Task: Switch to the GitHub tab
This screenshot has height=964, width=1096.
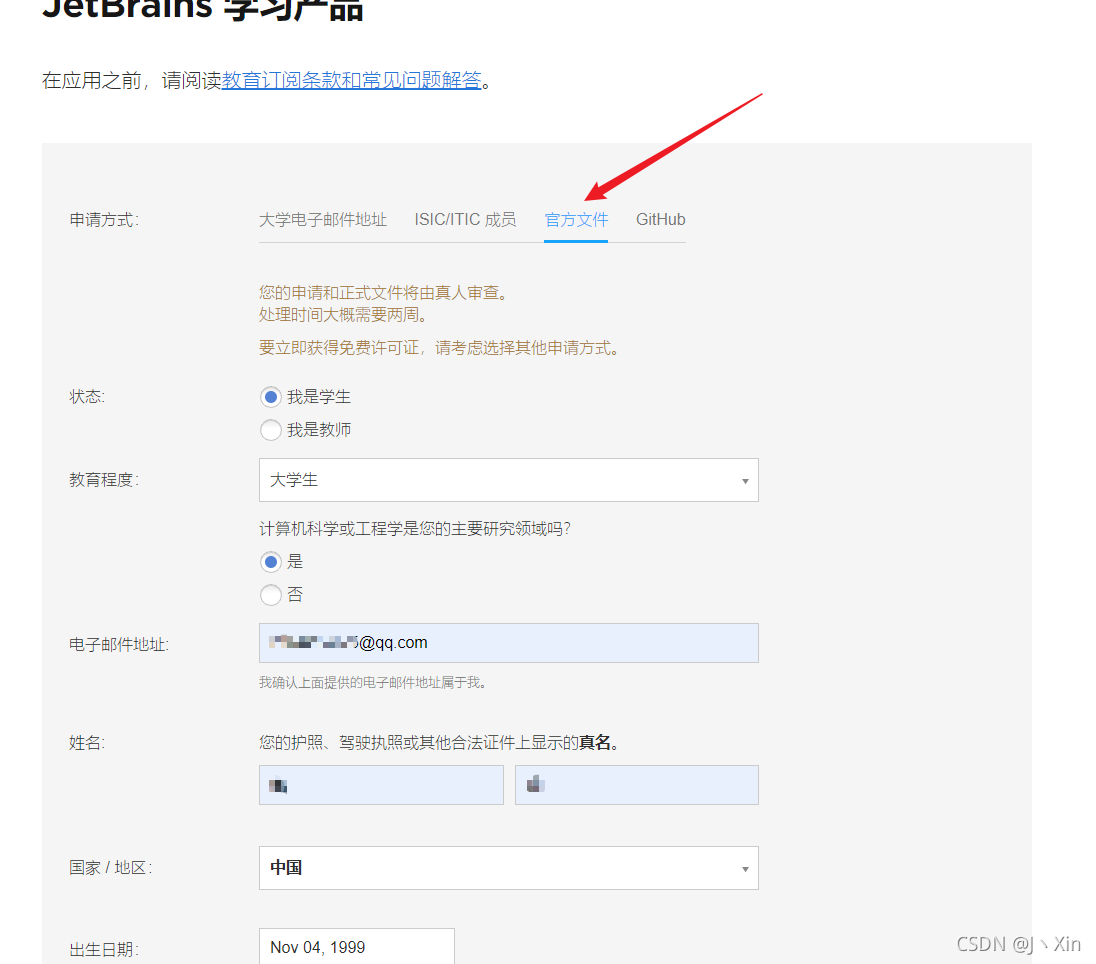Action: (661, 220)
